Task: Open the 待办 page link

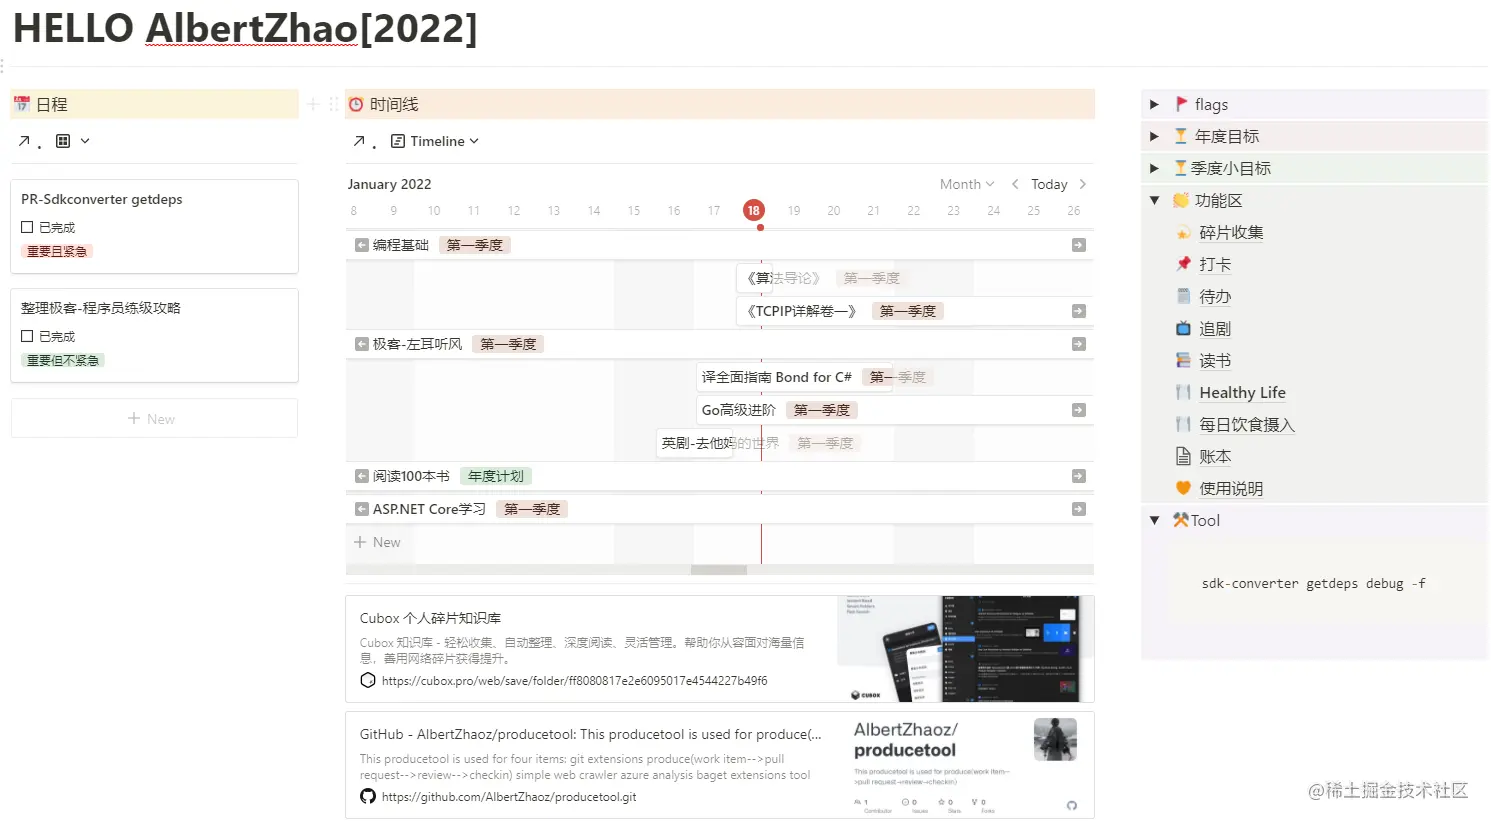Action: (x=1215, y=296)
